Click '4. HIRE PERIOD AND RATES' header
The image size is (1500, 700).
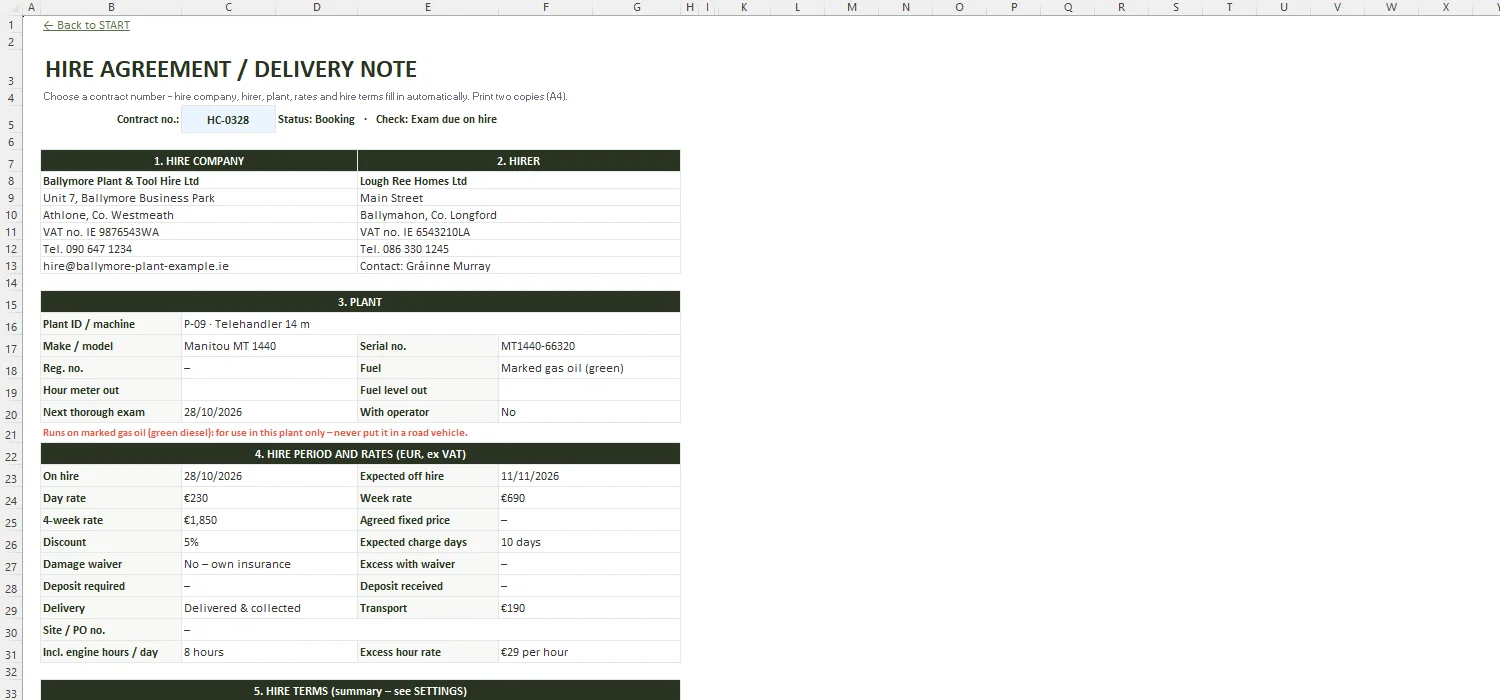click(x=360, y=454)
